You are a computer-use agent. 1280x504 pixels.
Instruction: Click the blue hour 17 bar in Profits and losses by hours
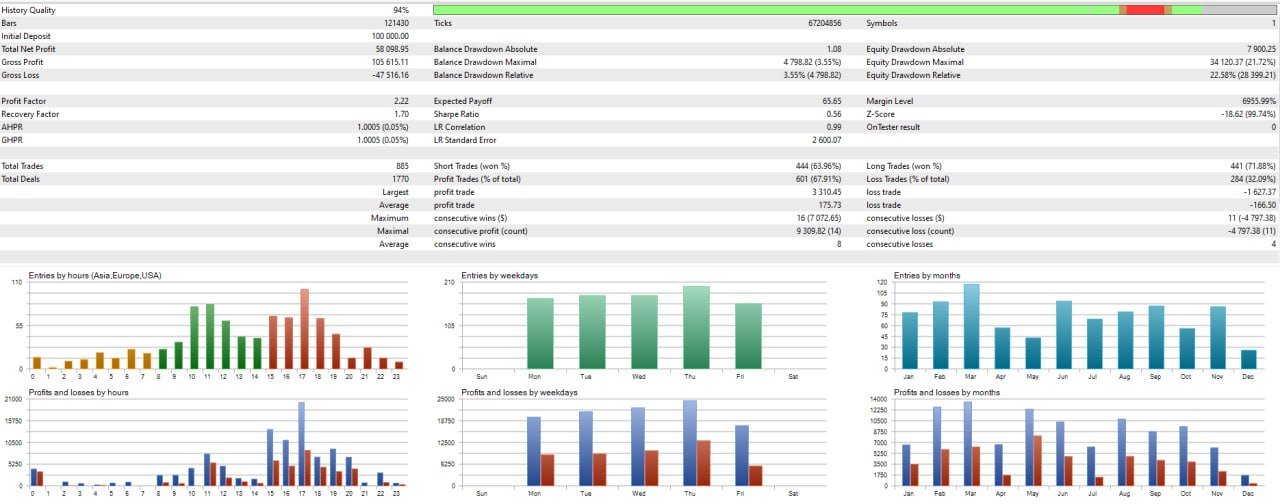click(301, 444)
